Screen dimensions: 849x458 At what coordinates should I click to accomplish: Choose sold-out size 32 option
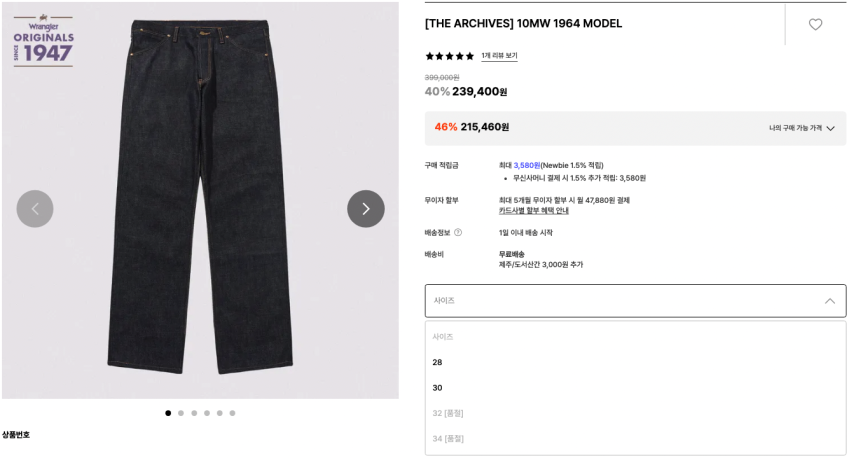click(635, 413)
